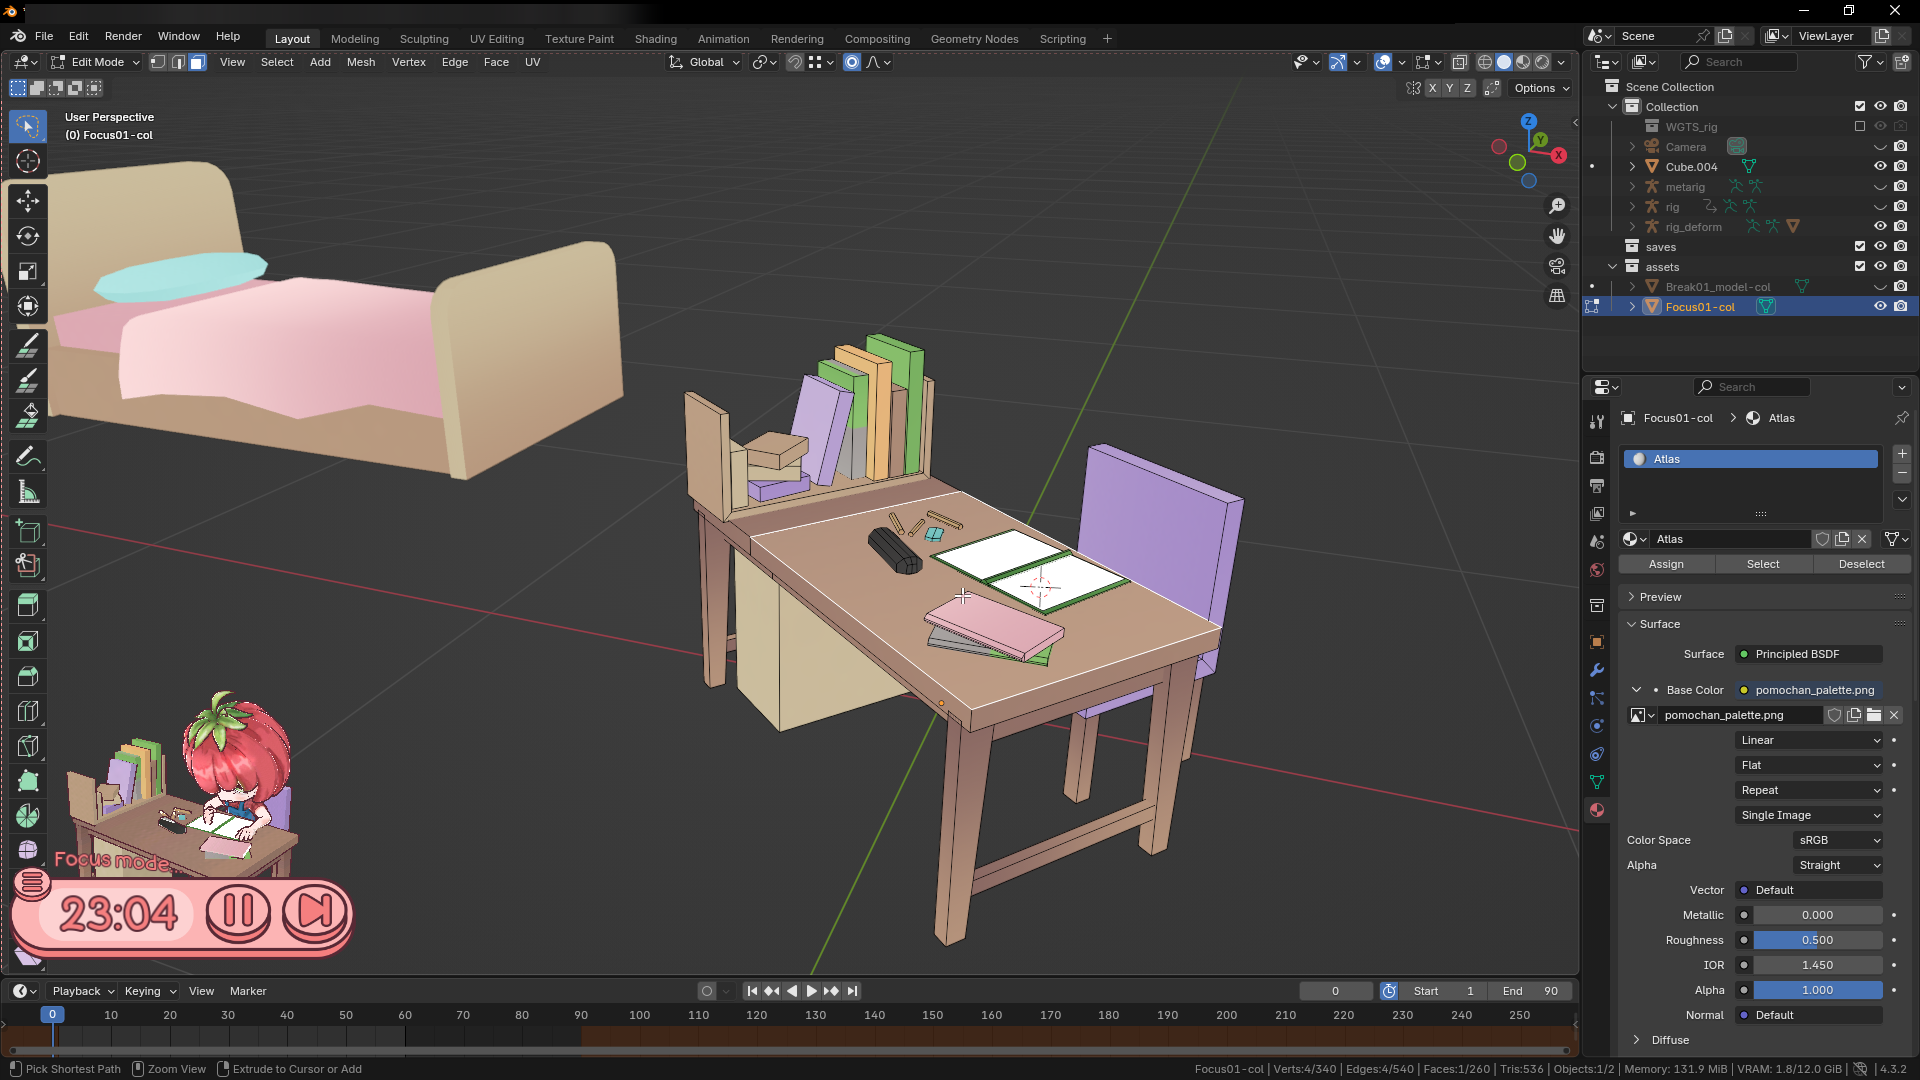Switch to the UV Editing workspace tab
This screenshot has width=1920, height=1080.
497,39
